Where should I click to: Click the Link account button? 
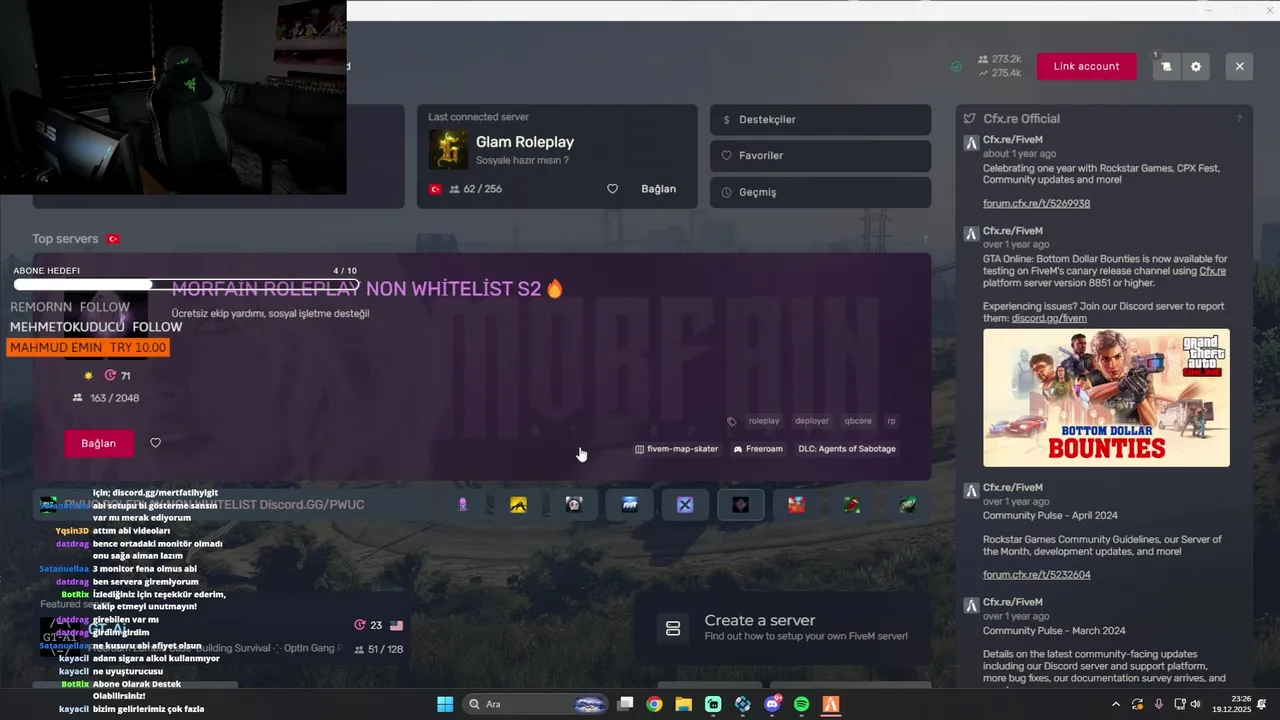point(1086,66)
